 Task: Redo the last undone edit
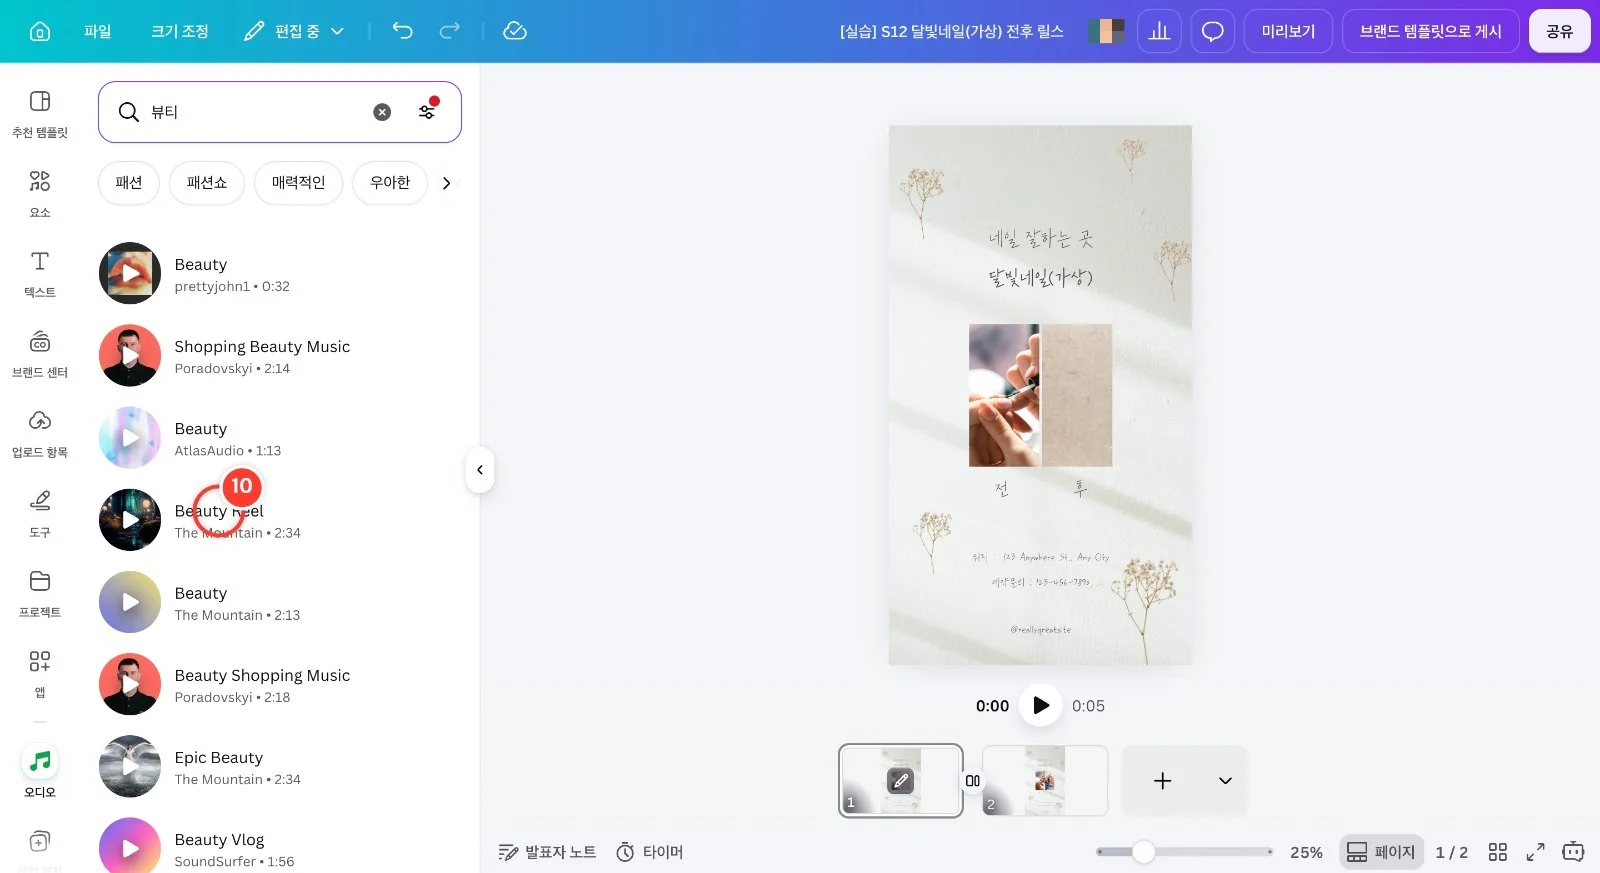pos(450,31)
